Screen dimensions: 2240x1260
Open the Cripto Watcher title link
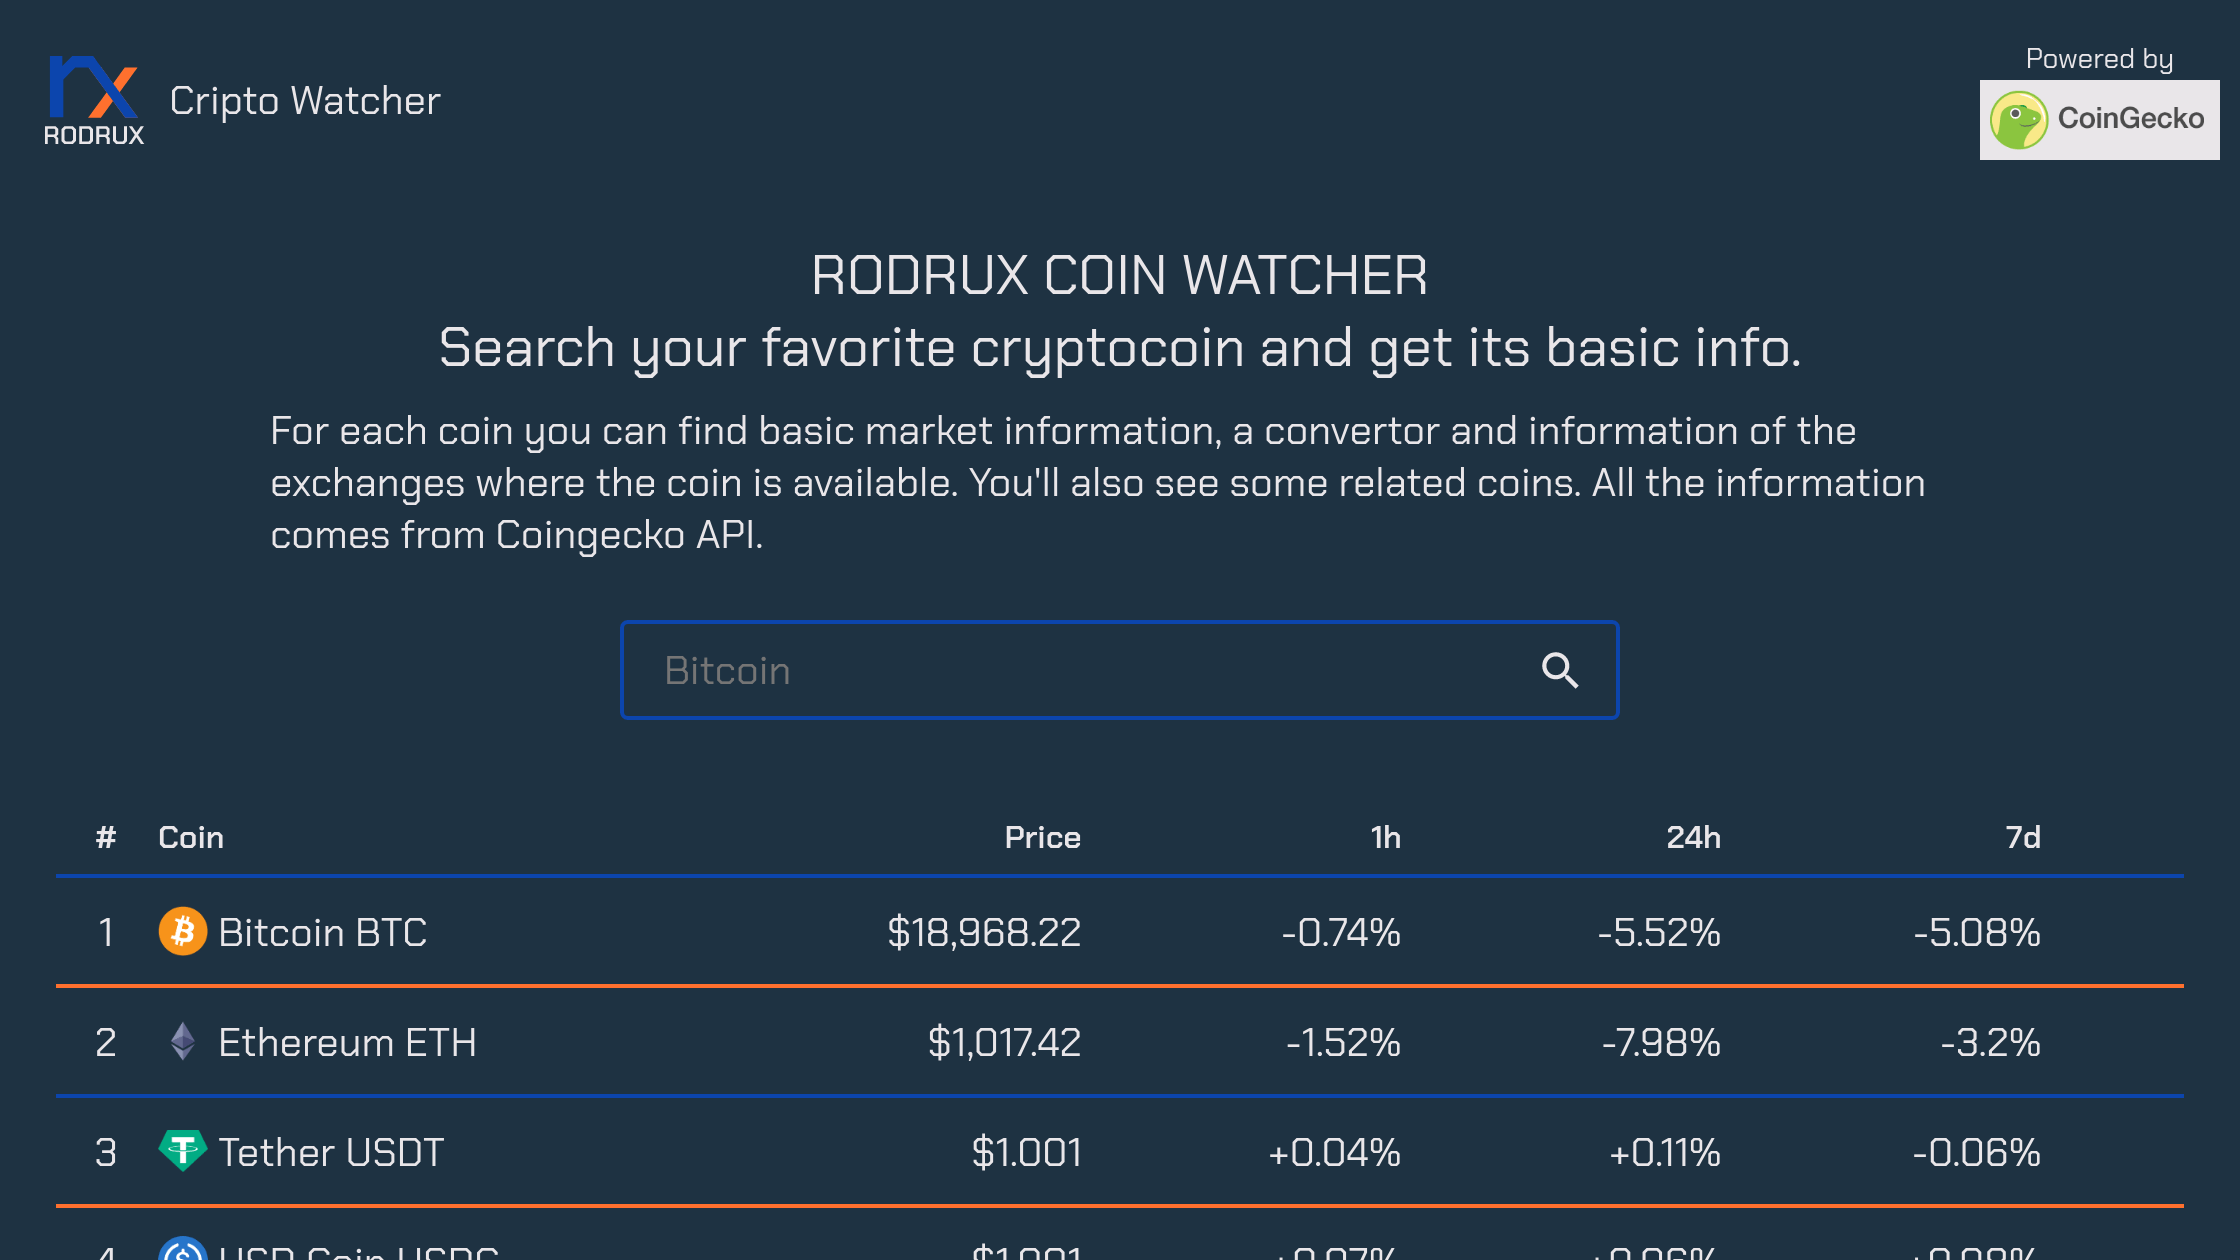pyautogui.click(x=305, y=101)
